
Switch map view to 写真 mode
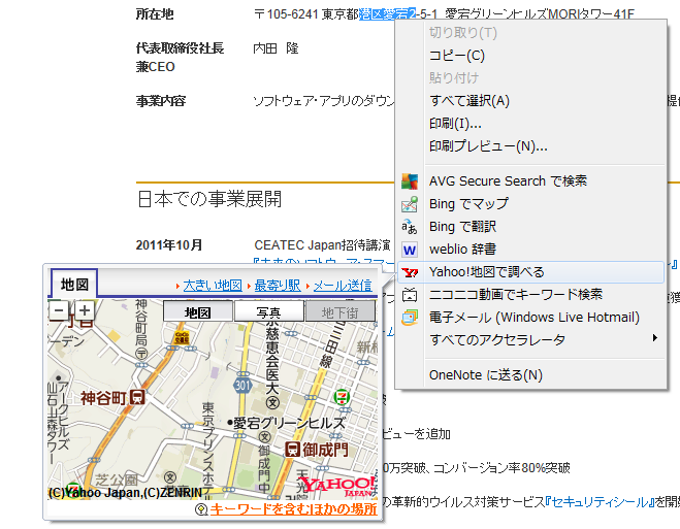click(269, 312)
